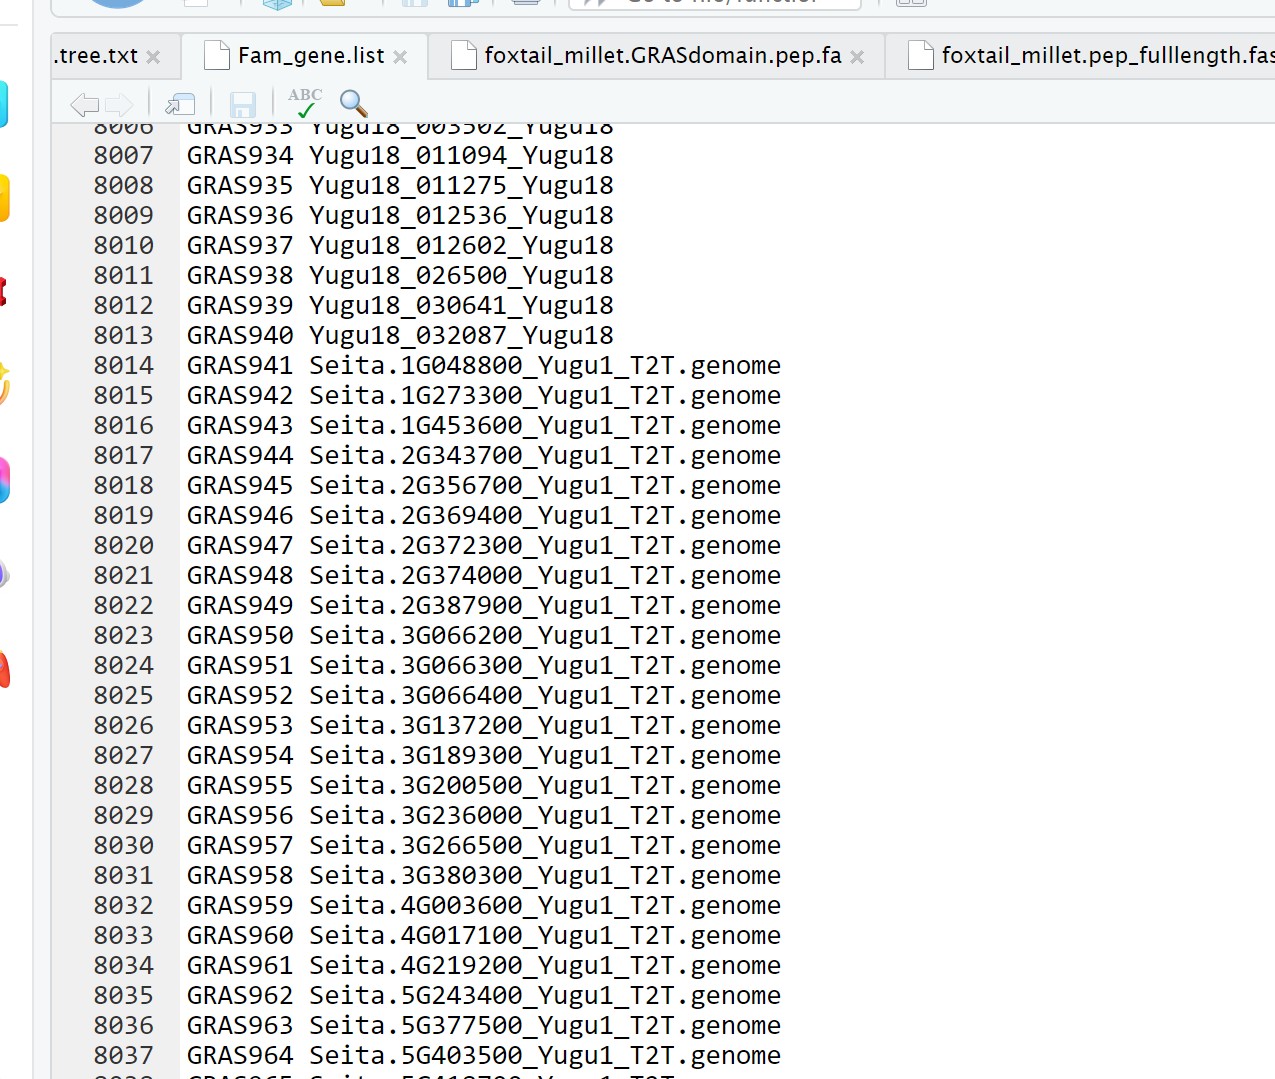
Task: Switch to the .tree.txt tab
Action: click(97, 56)
